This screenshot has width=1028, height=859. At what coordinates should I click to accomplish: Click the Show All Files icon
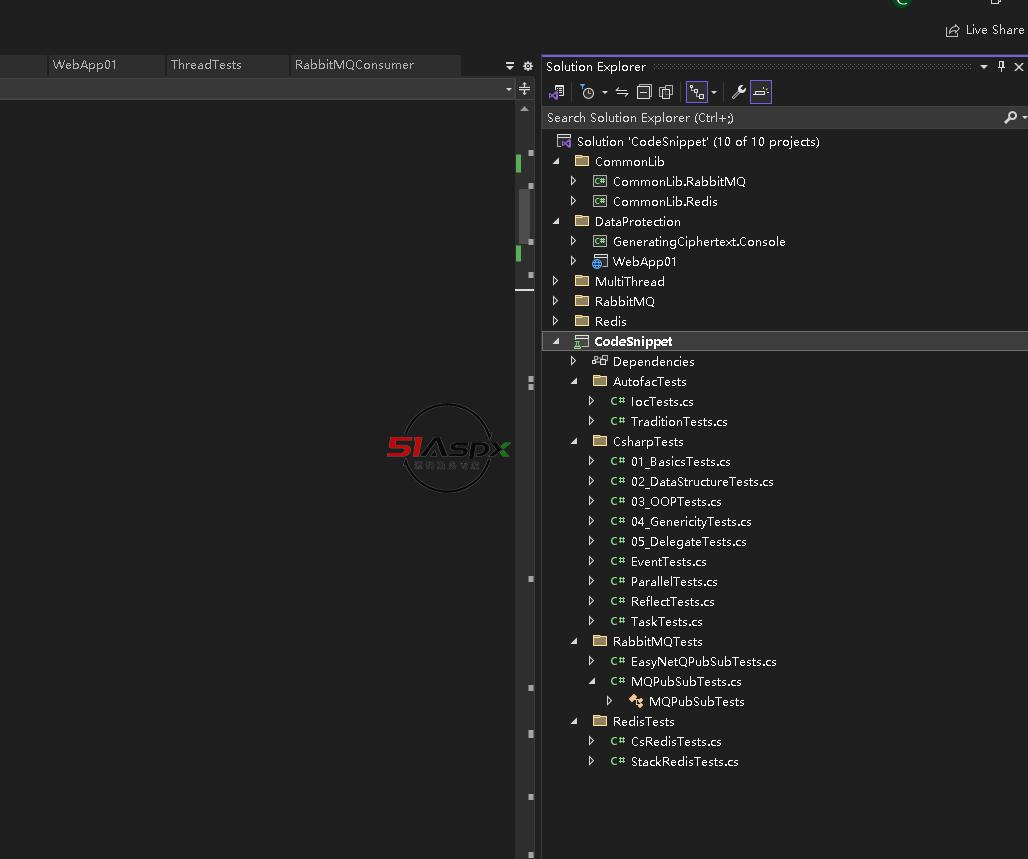click(666, 92)
